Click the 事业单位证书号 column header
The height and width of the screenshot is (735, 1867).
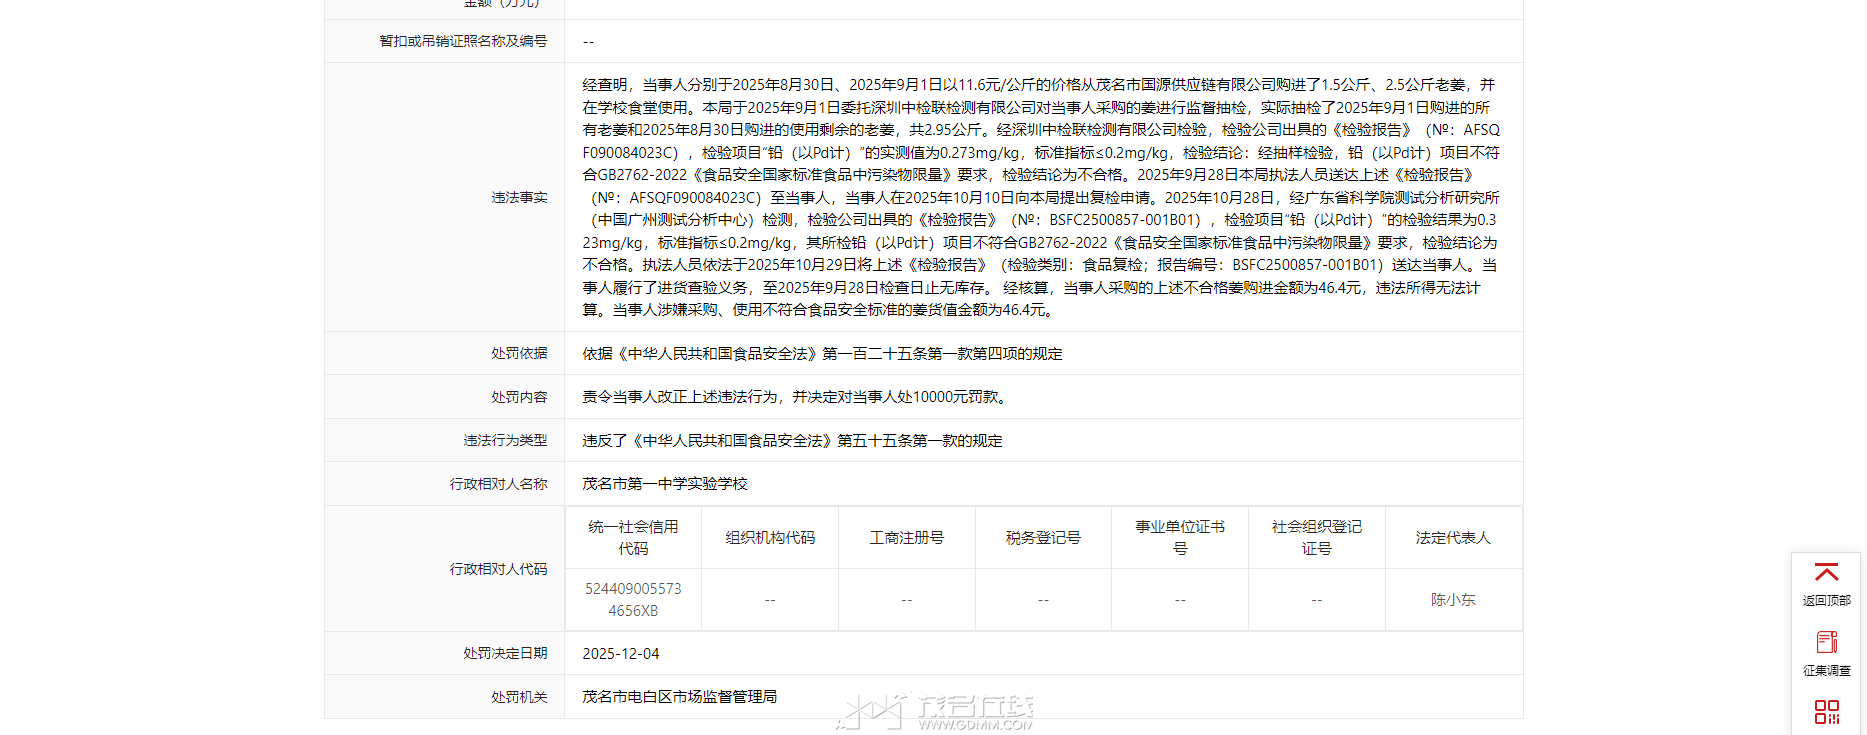1180,538
